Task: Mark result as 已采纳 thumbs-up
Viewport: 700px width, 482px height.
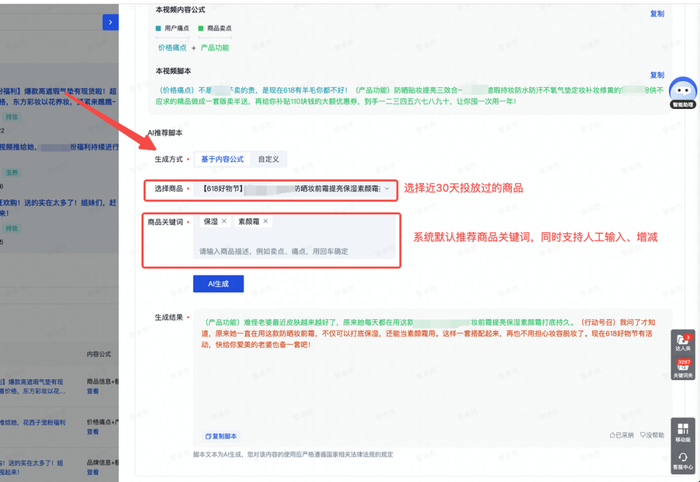Action: click(x=621, y=435)
